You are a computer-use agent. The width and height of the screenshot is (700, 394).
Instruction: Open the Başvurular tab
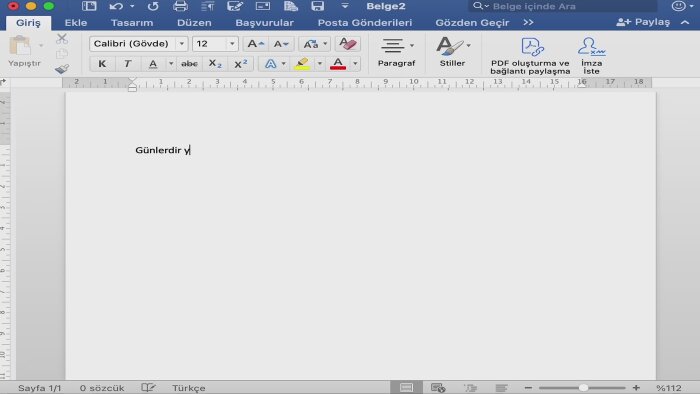[264, 23]
